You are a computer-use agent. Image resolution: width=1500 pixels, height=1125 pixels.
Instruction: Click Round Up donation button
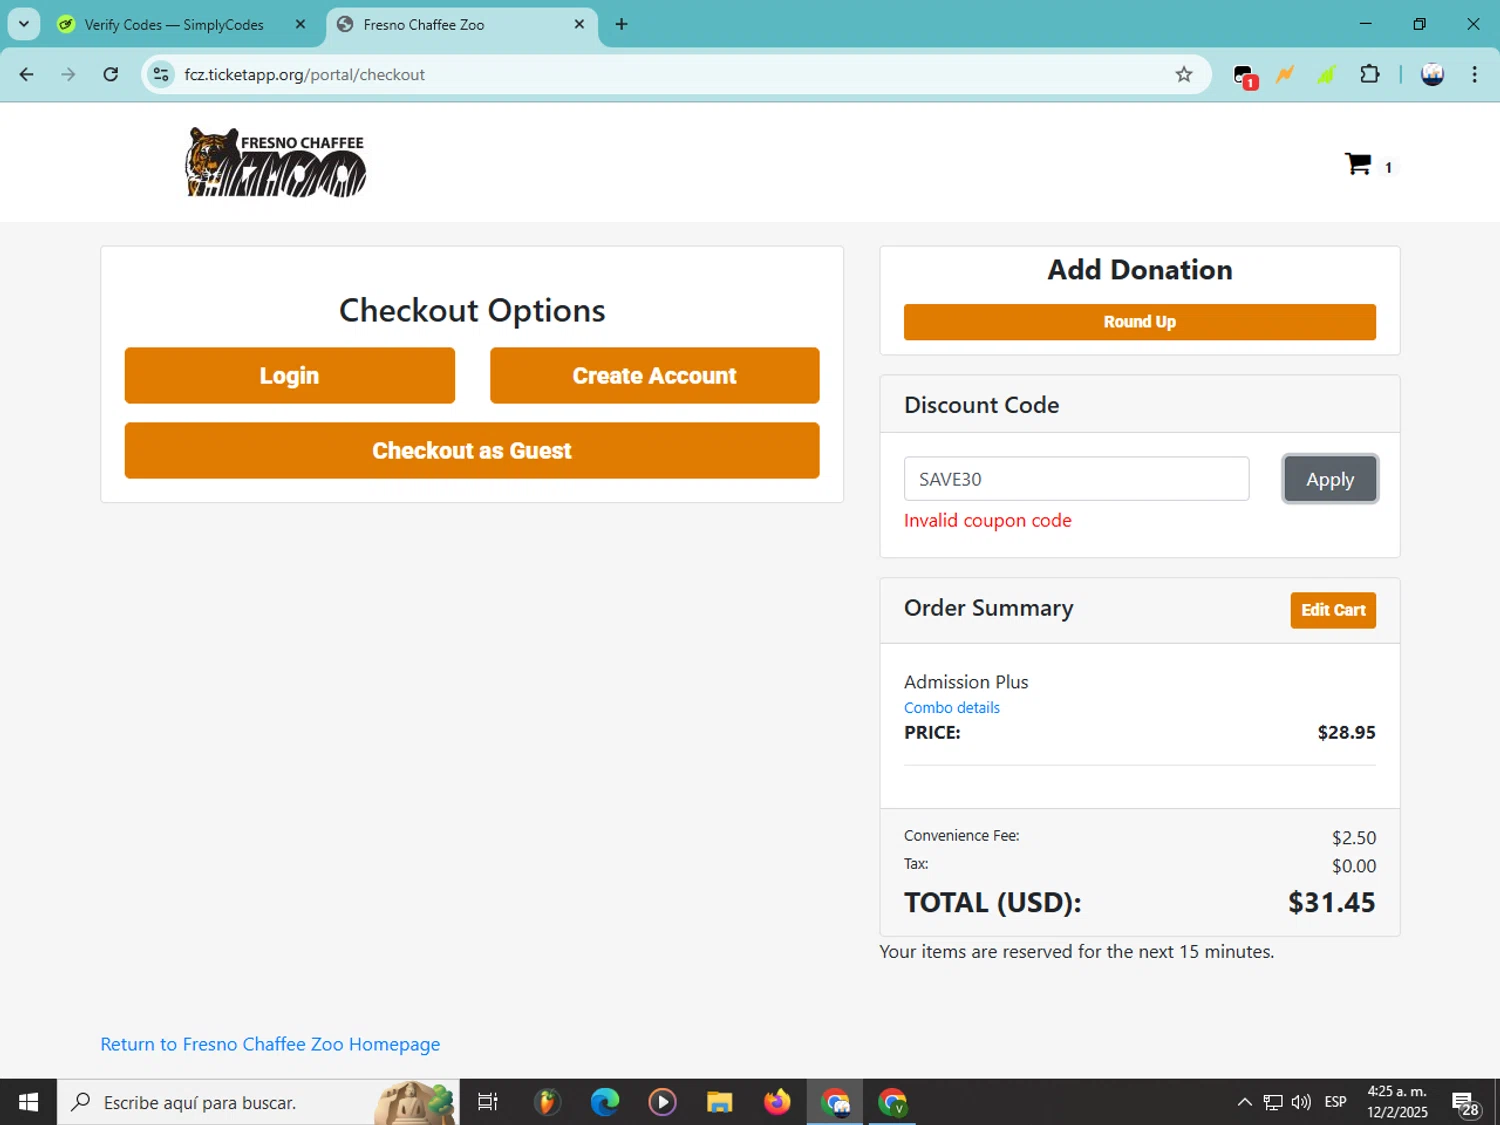click(1140, 322)
